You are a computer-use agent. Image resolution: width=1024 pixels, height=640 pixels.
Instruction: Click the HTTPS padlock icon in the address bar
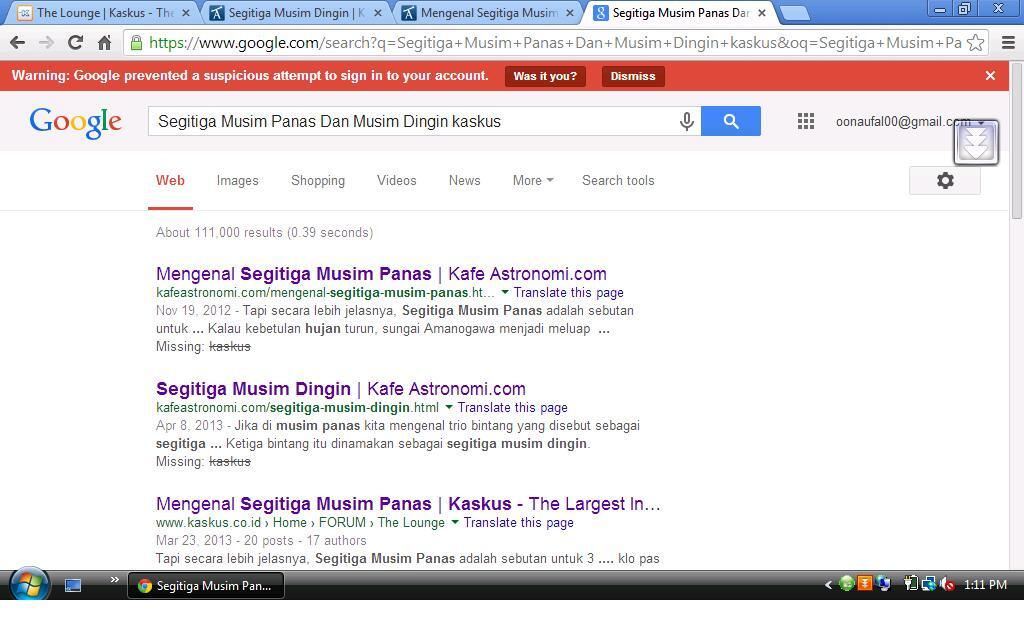click(x=136, y=44)
